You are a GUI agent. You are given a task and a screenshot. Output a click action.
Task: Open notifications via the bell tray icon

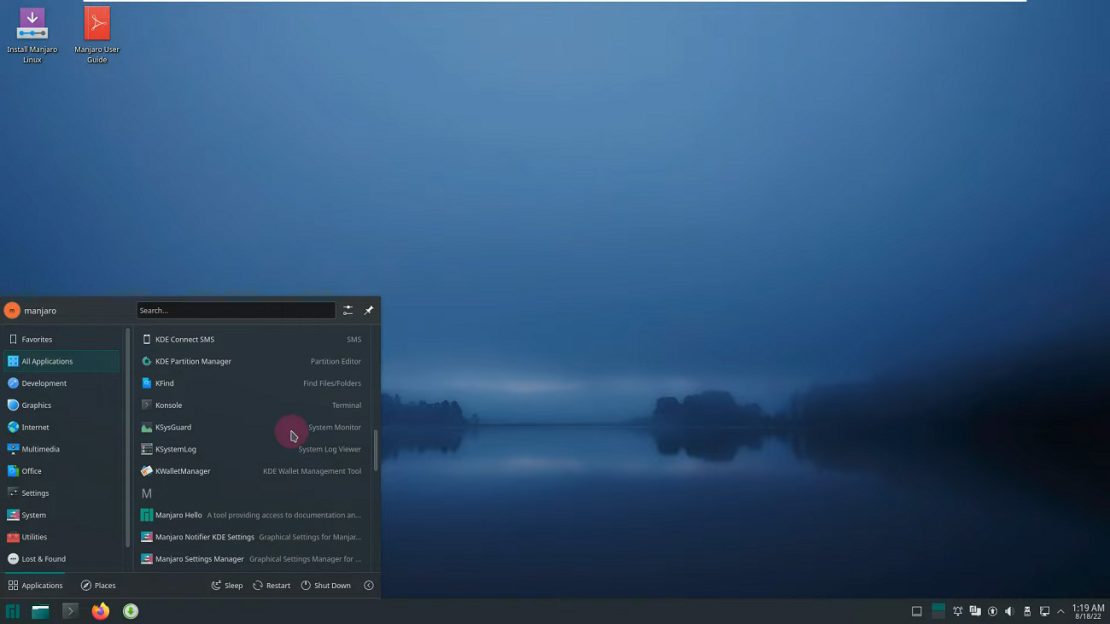(x=958, y=610)
